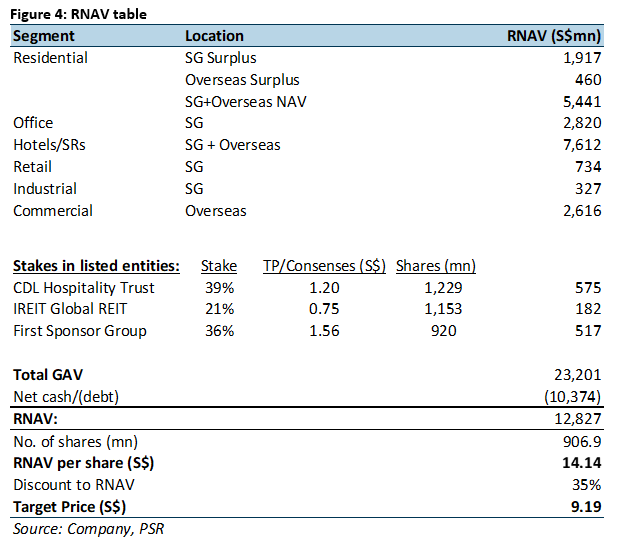Screen dimensions: 640x551
Task: Select the 1.56 target price
Action: tap(324, 331)
